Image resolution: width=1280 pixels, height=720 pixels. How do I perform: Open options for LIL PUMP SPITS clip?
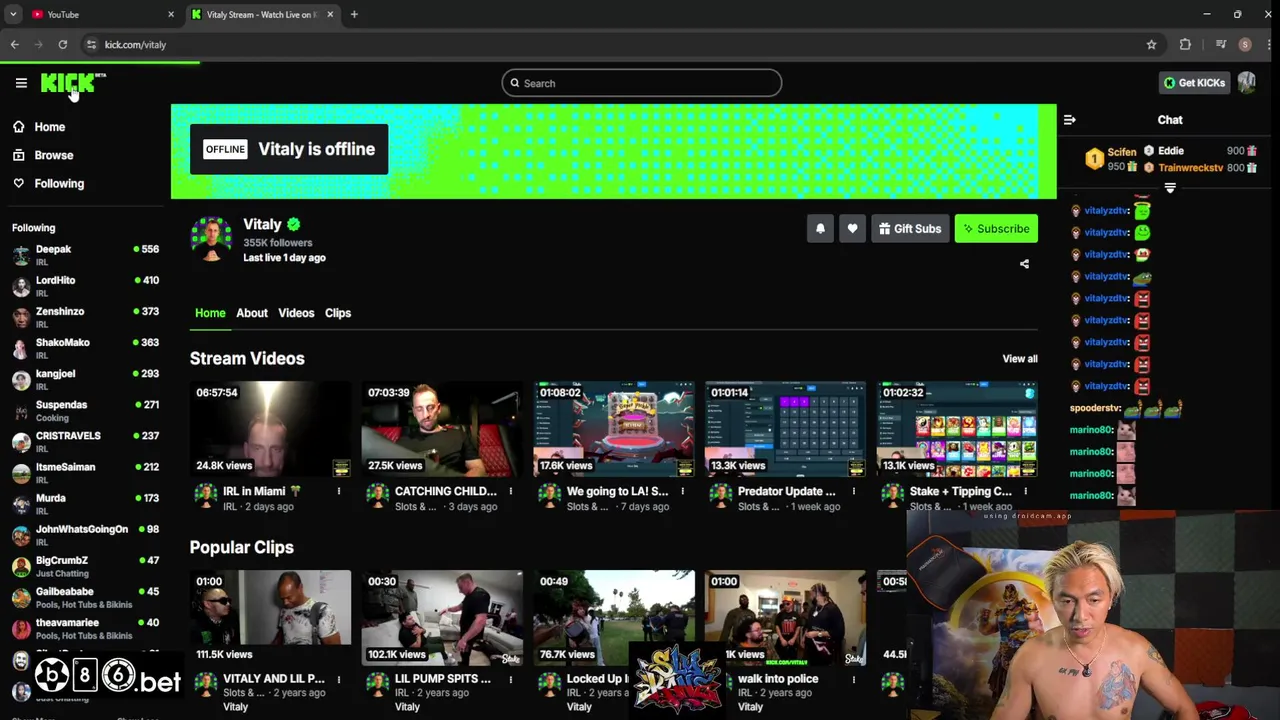510,679
